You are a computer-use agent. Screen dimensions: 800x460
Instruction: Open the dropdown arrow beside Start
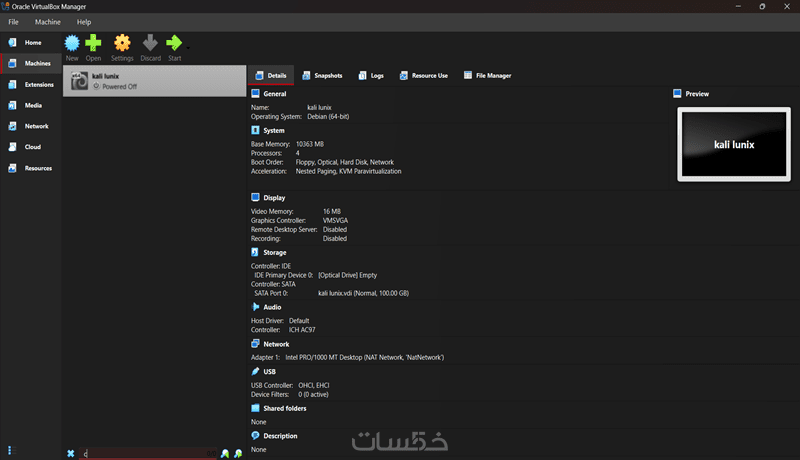[188, 48]
